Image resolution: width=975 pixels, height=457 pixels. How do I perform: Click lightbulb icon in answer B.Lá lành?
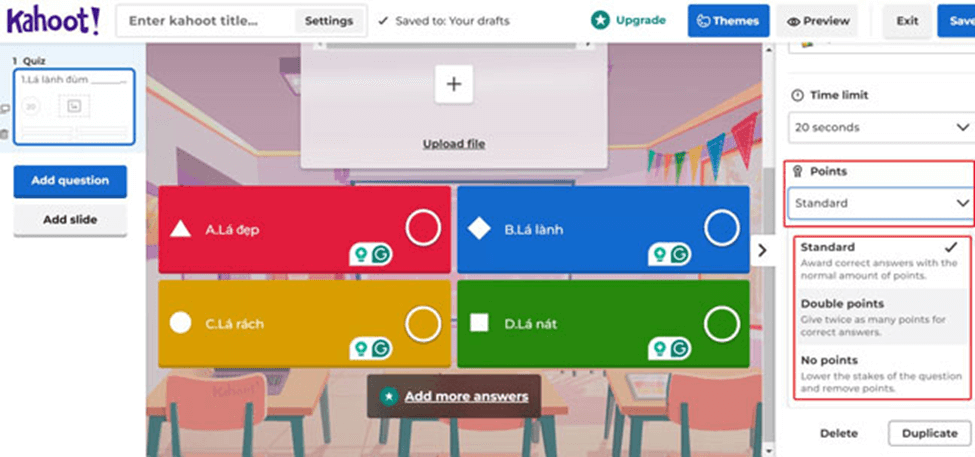tap(660, 254)
